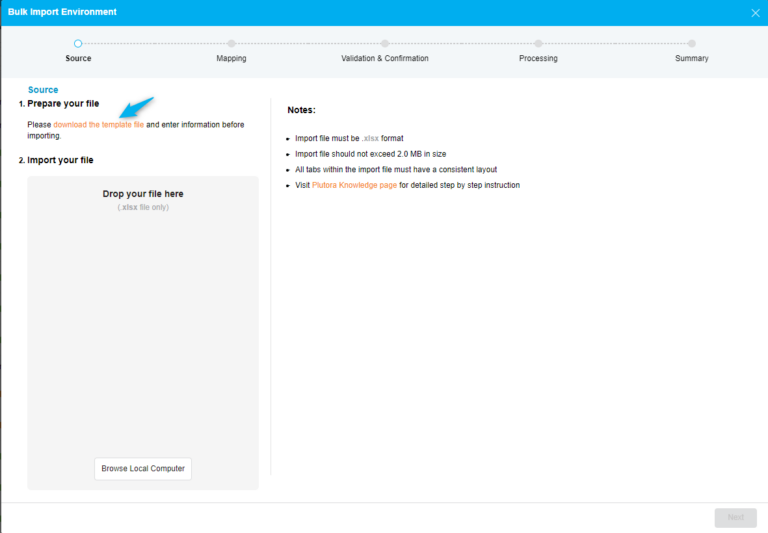Screen dimensions: 768x533
Task: Click the Prepare your file heading
Action: click(x=63, y=104)
